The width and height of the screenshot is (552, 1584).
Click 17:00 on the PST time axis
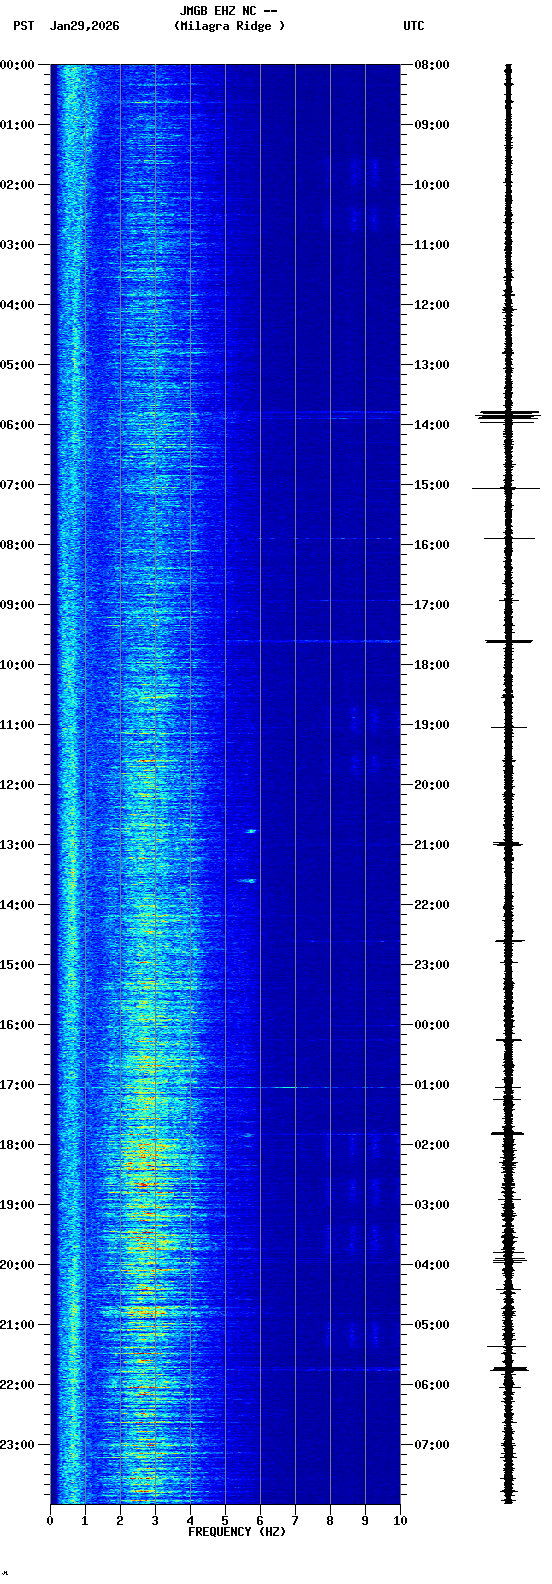coord(17,1085)
